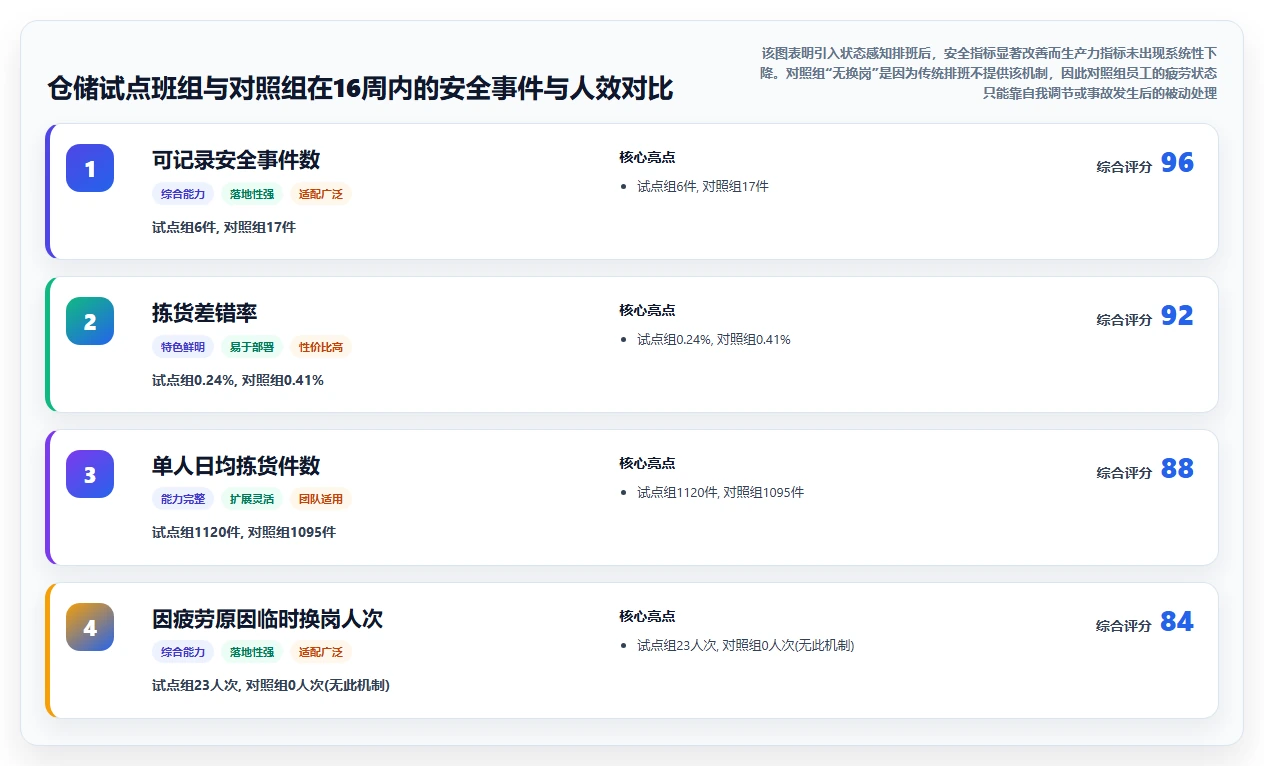
Task: Click 核心亮点 heading in 可记录安全事件数 card
Action: [x=647, y=157]
